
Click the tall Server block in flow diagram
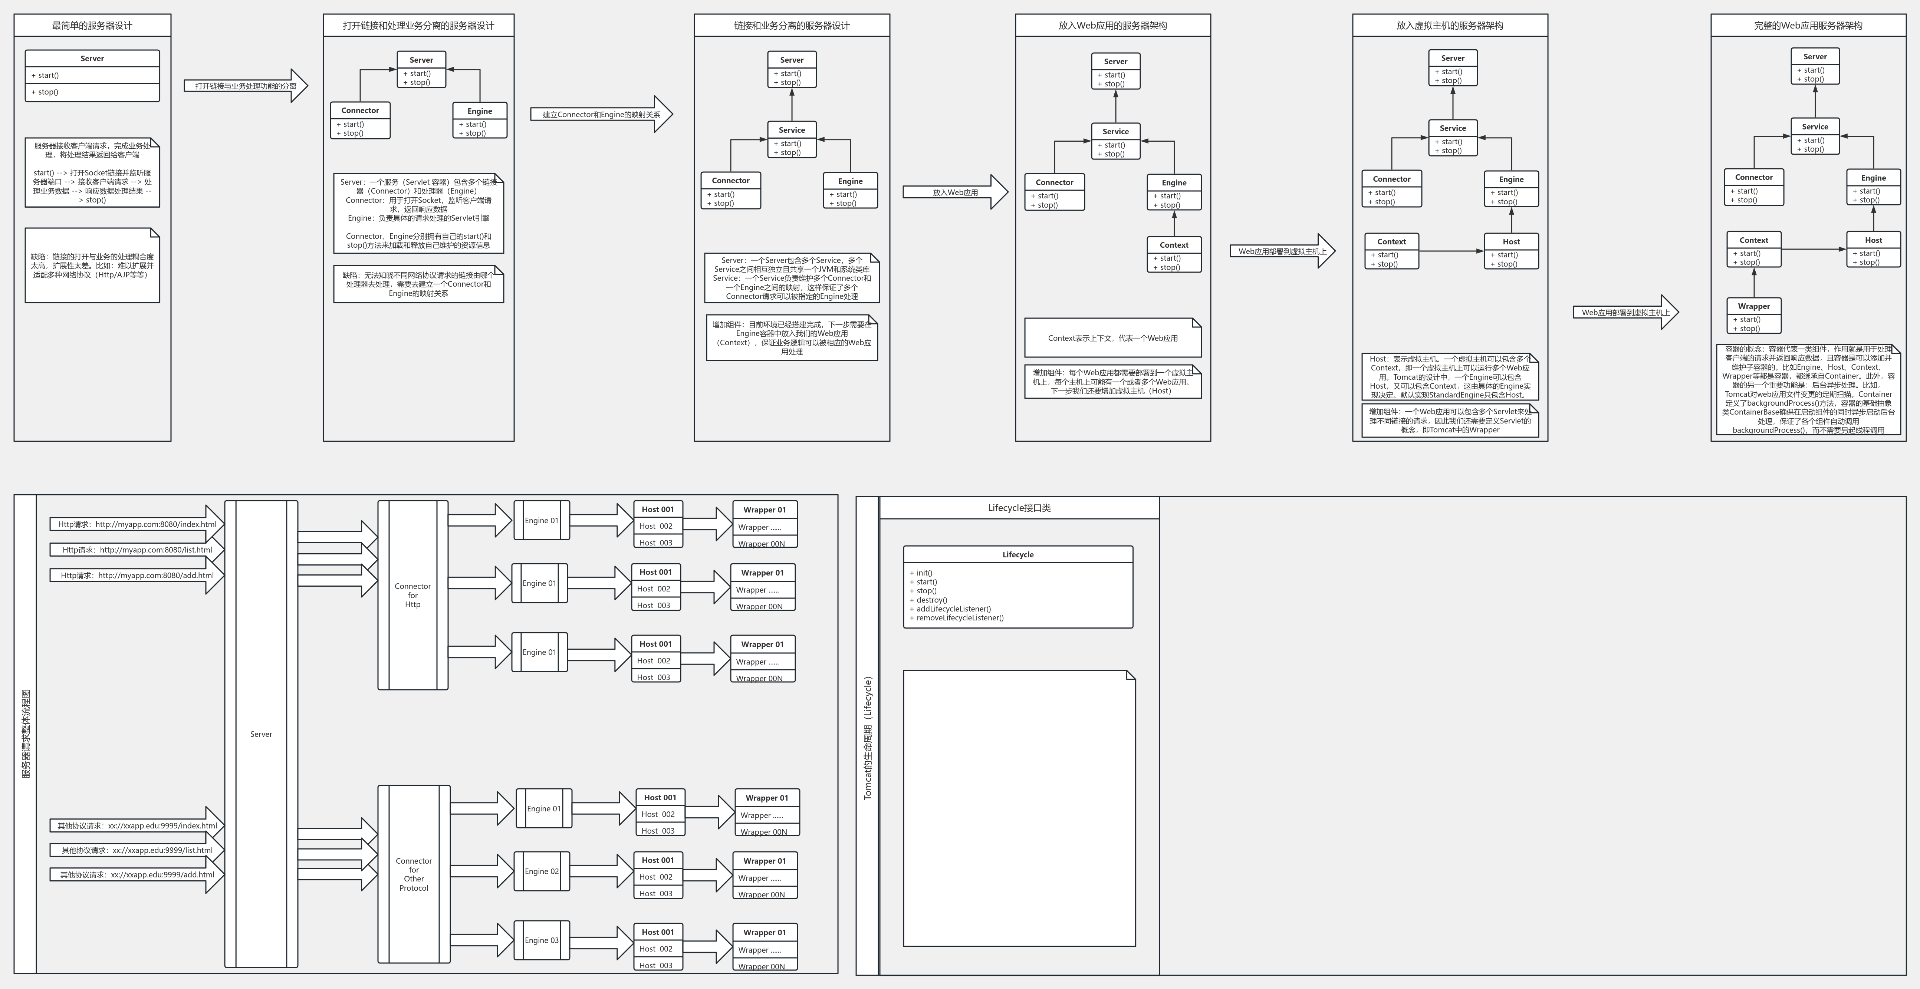coord(261,734)
